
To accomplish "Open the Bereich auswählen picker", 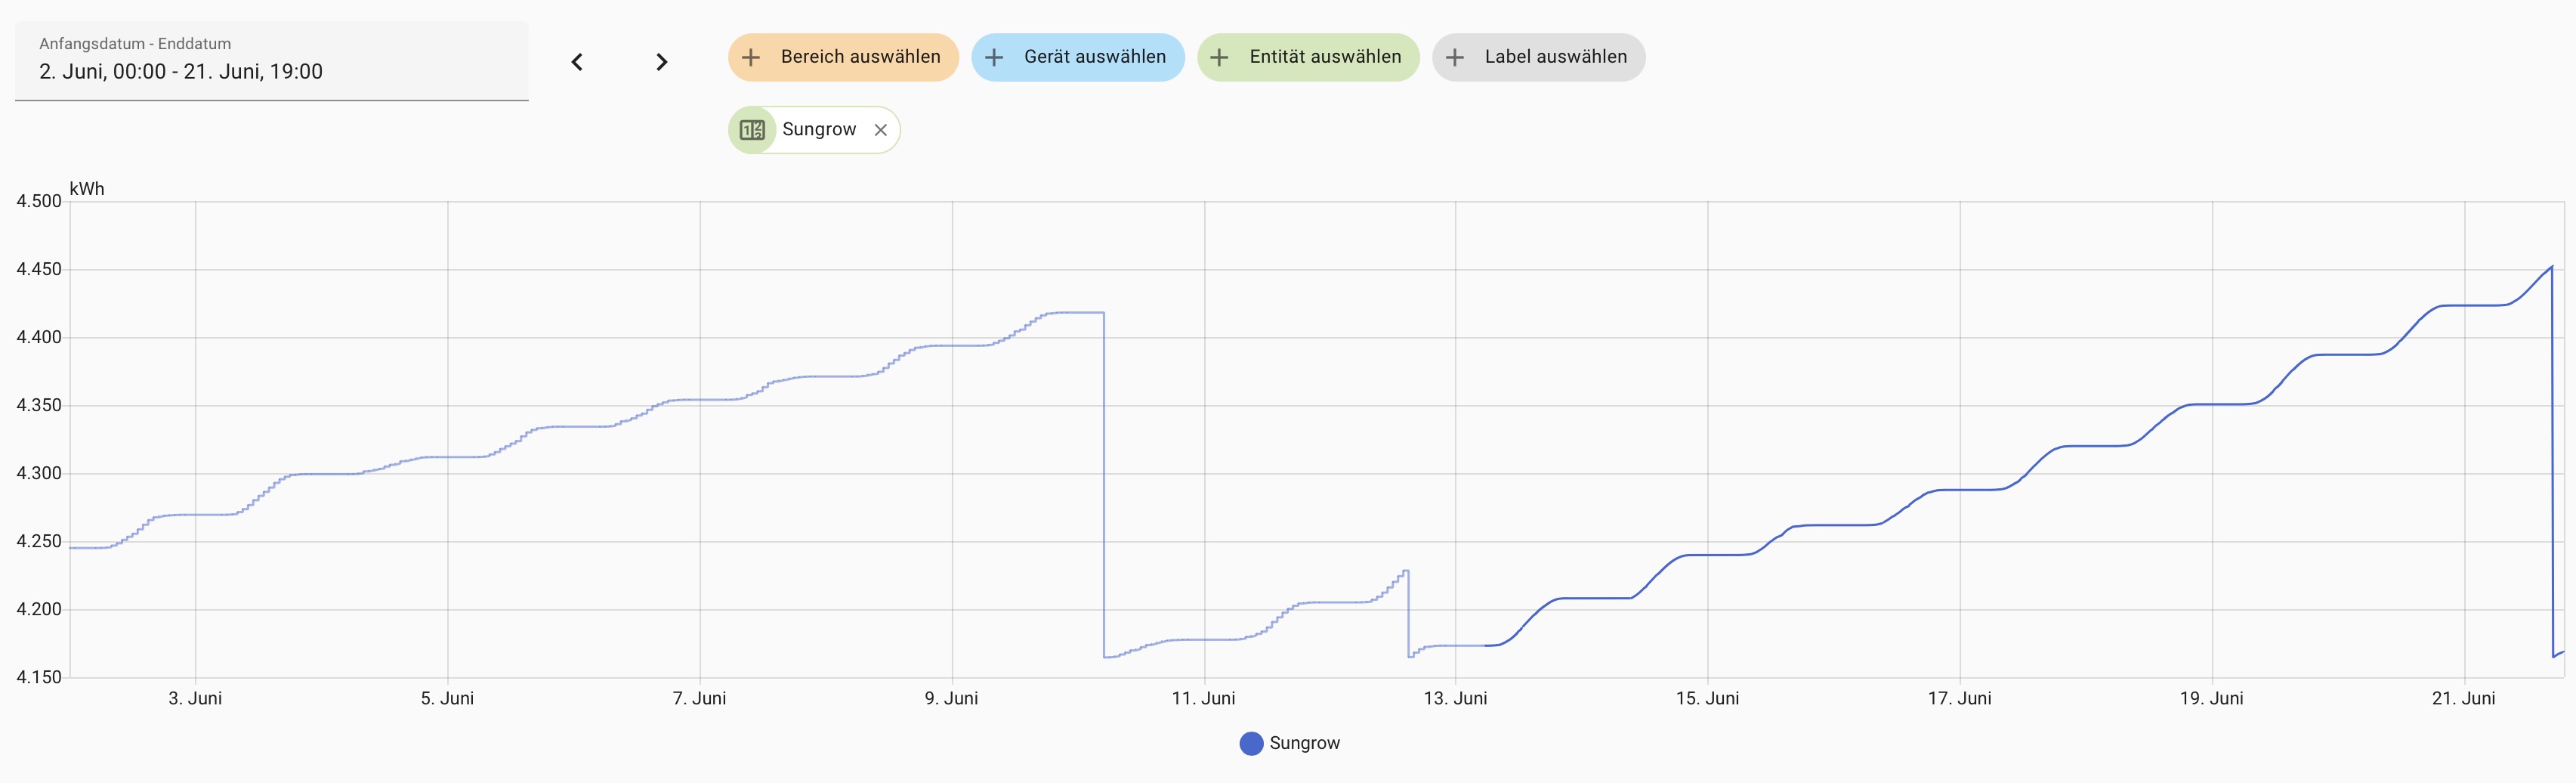I will coord(860,57).
